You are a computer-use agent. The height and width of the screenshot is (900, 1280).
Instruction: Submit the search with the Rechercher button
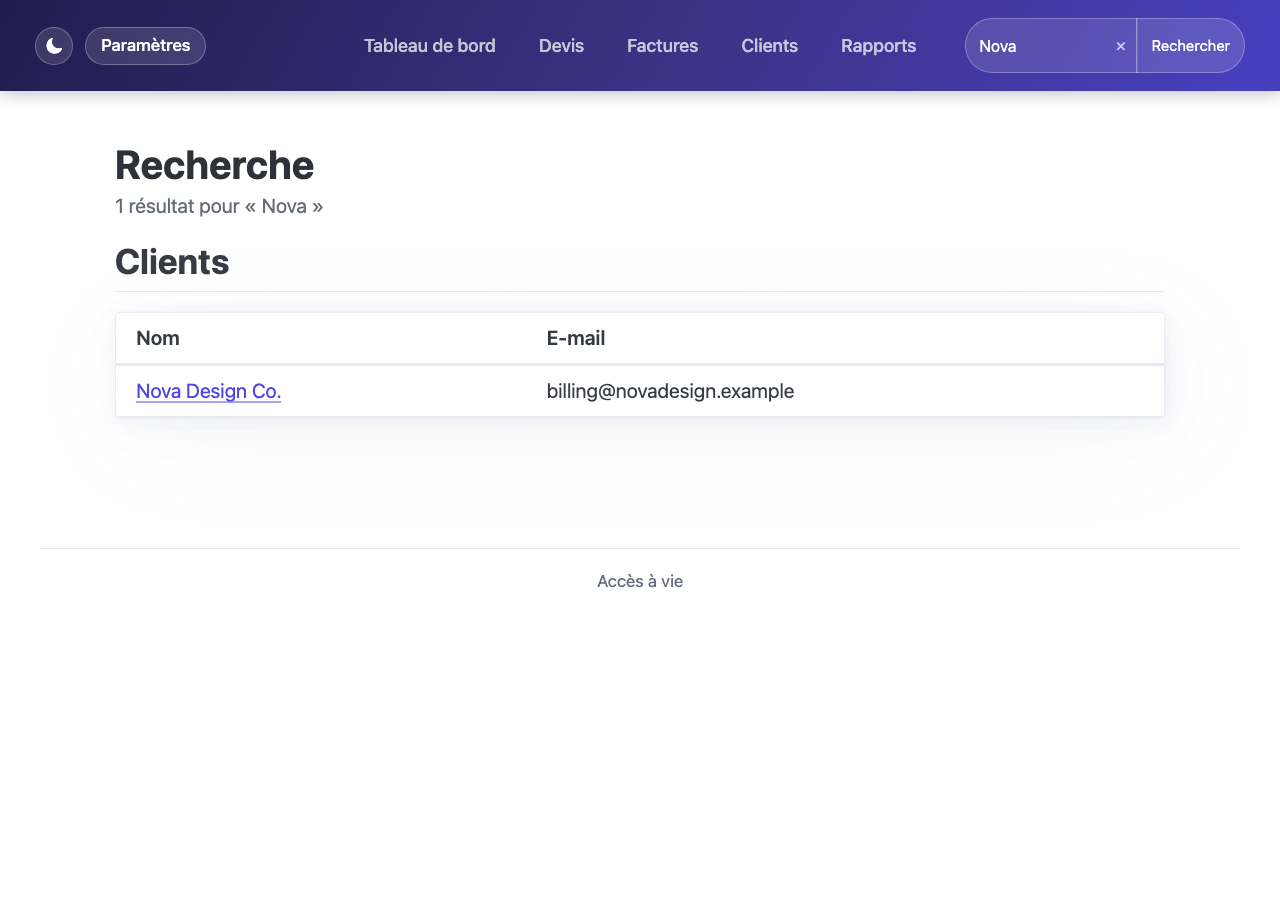1190,46
